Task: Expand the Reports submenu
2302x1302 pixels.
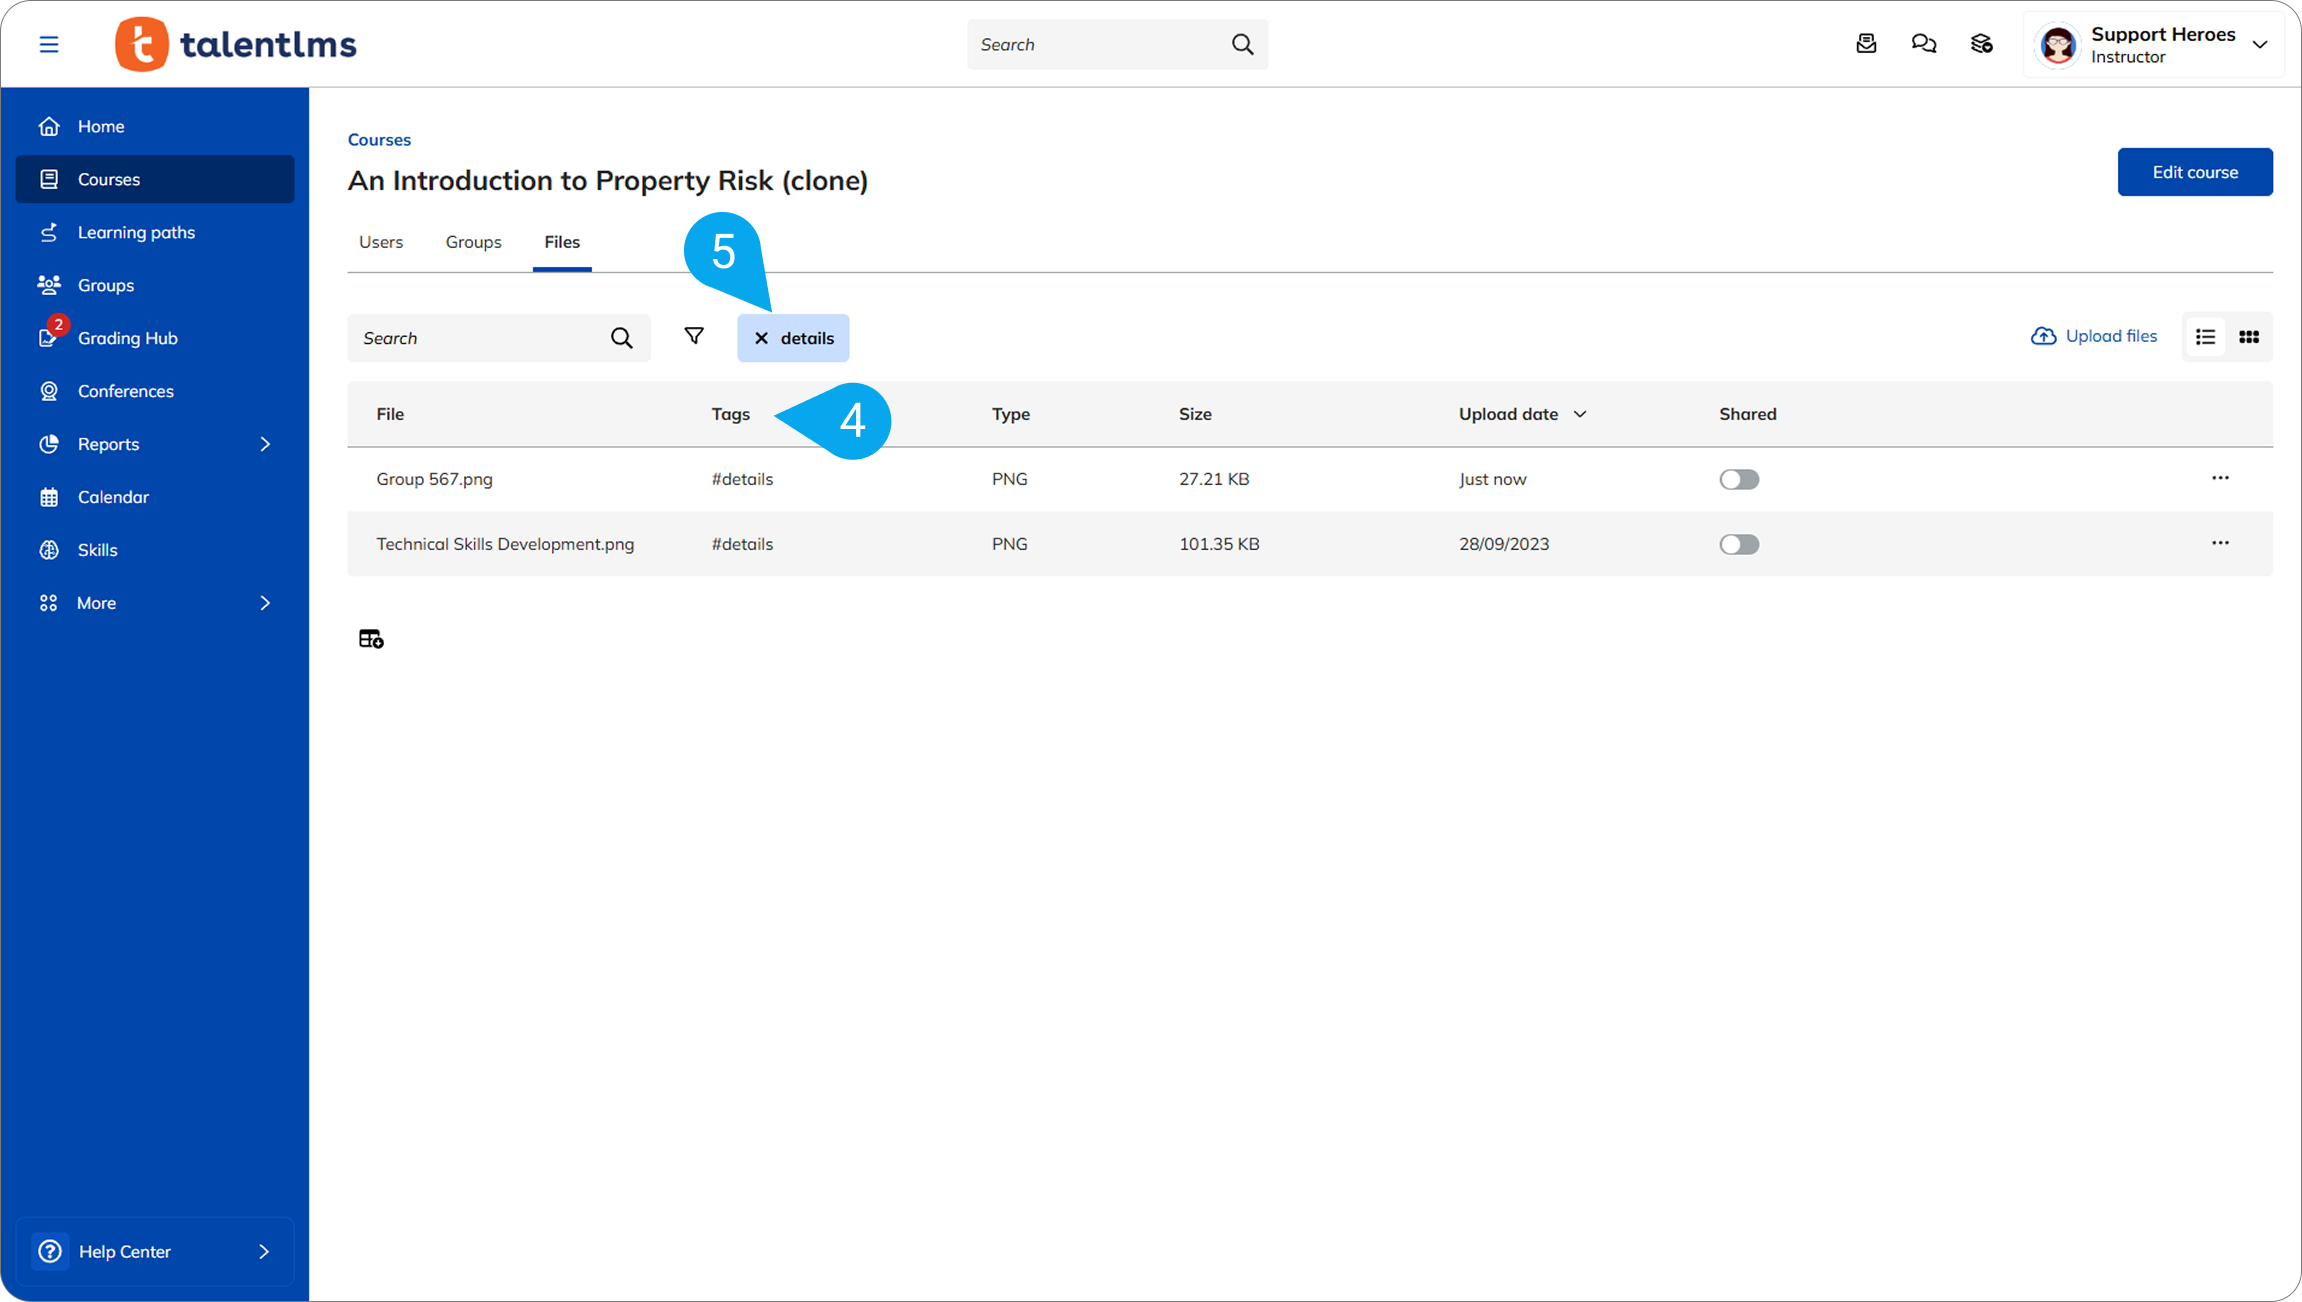Action: 265,444
